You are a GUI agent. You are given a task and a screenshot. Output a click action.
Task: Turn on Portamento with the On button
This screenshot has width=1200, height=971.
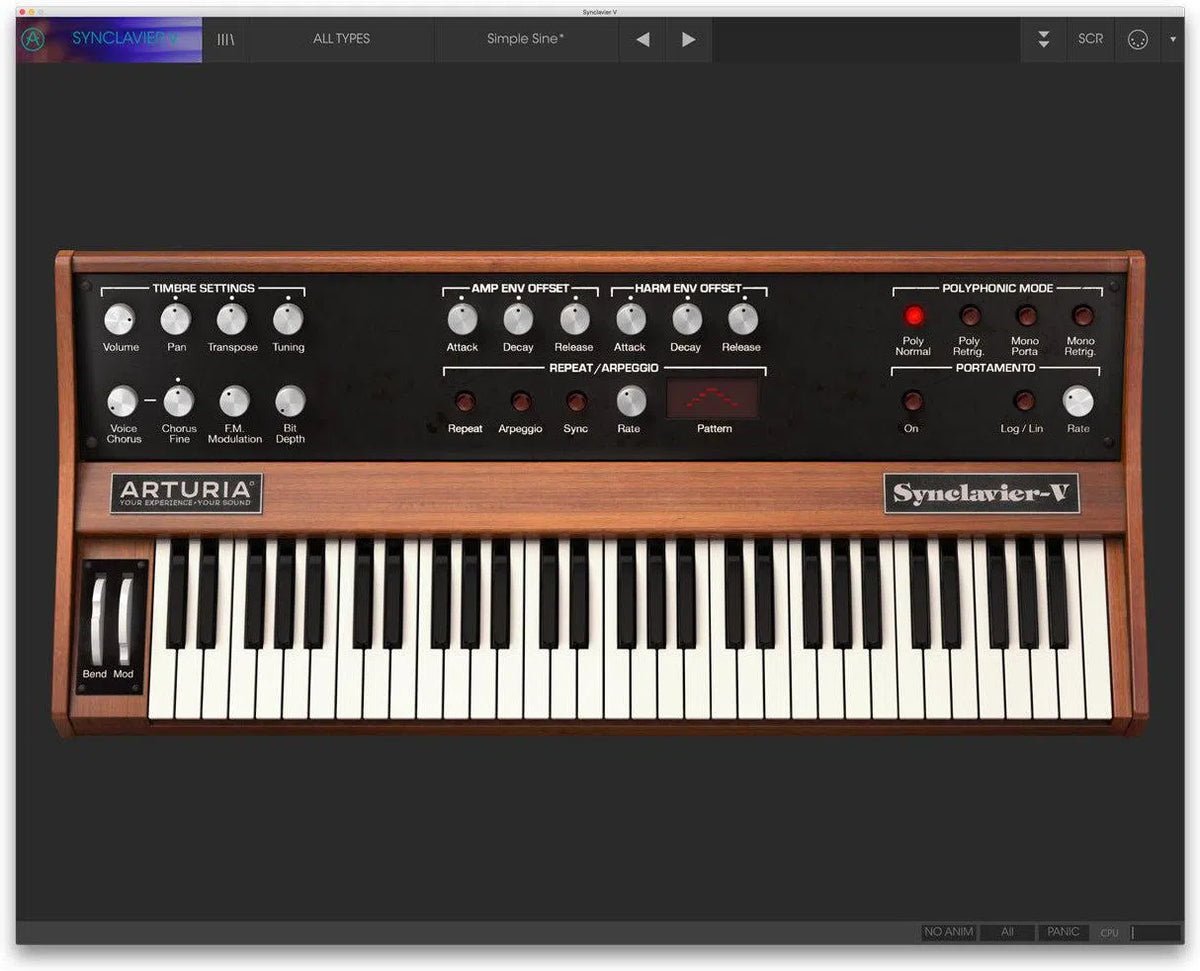913,403
